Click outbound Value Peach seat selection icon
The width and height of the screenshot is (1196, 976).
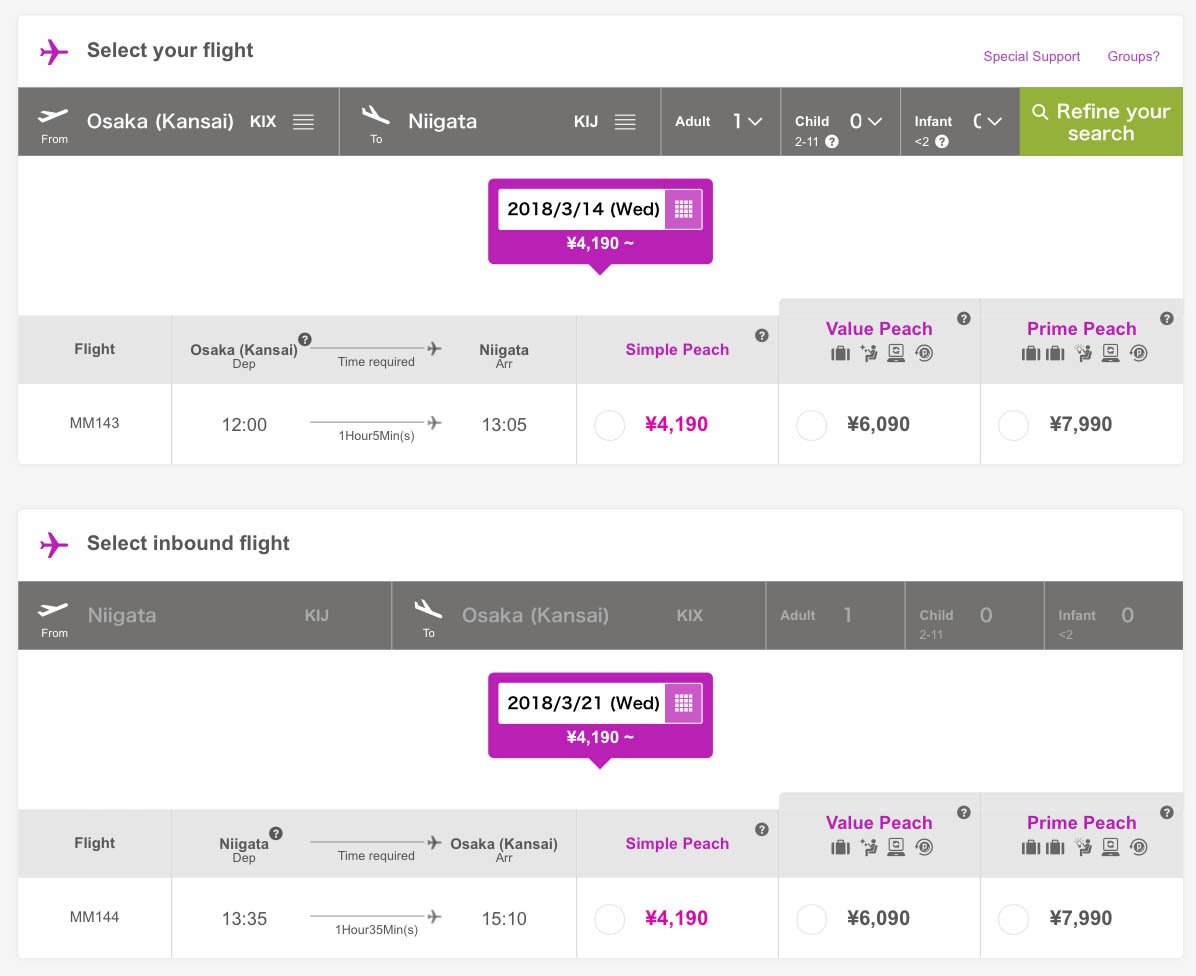(869, 353)
